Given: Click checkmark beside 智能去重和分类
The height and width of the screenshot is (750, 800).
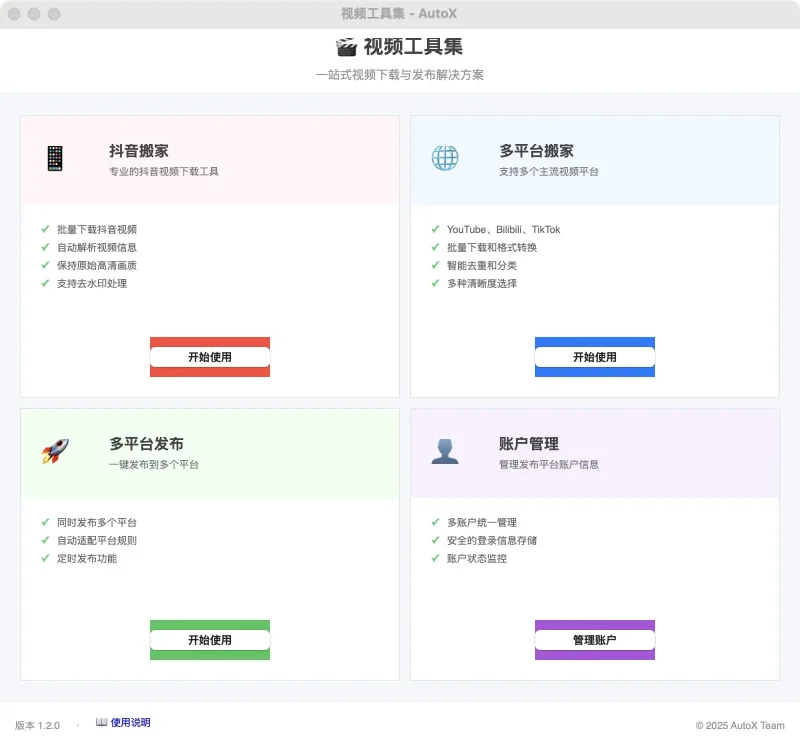Looking at the screenshot, I should (x=435, y=265).
